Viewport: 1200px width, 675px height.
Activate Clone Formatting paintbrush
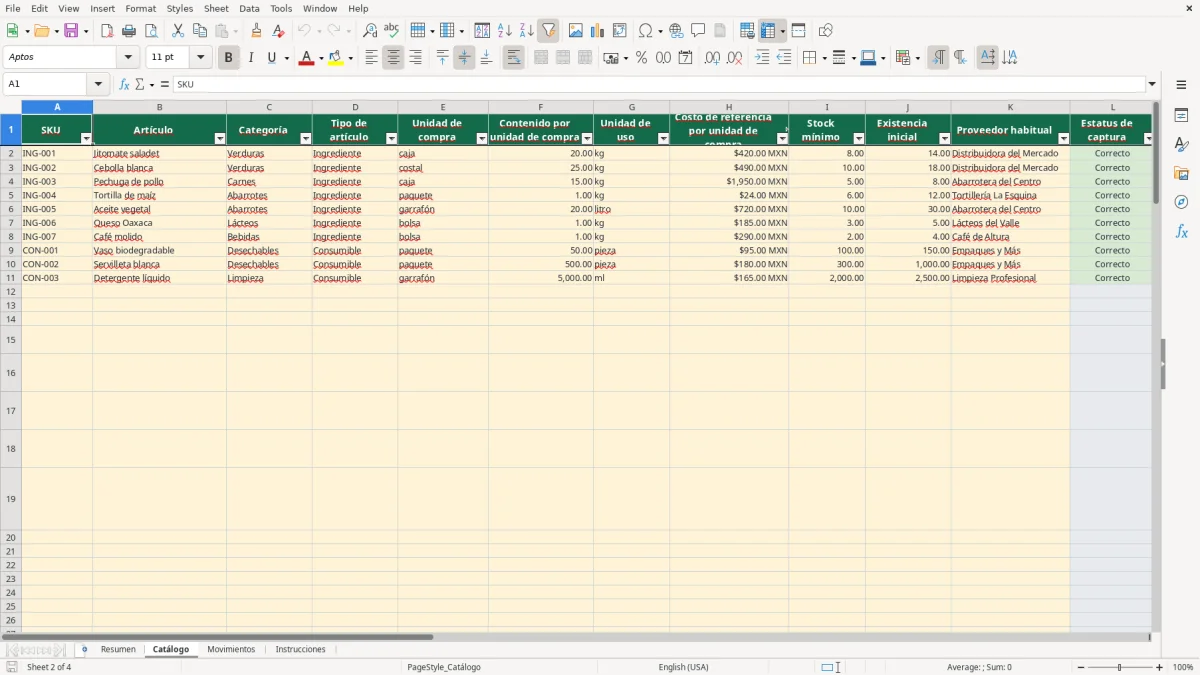[x=257, y=31]
